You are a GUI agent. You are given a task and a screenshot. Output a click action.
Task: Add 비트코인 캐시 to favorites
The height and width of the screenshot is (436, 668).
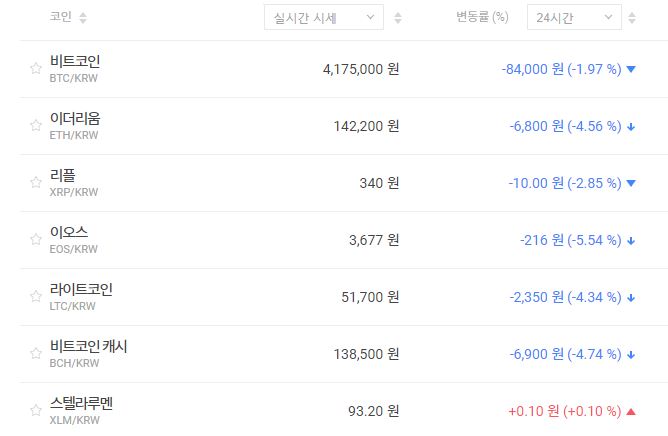(36, 354)
